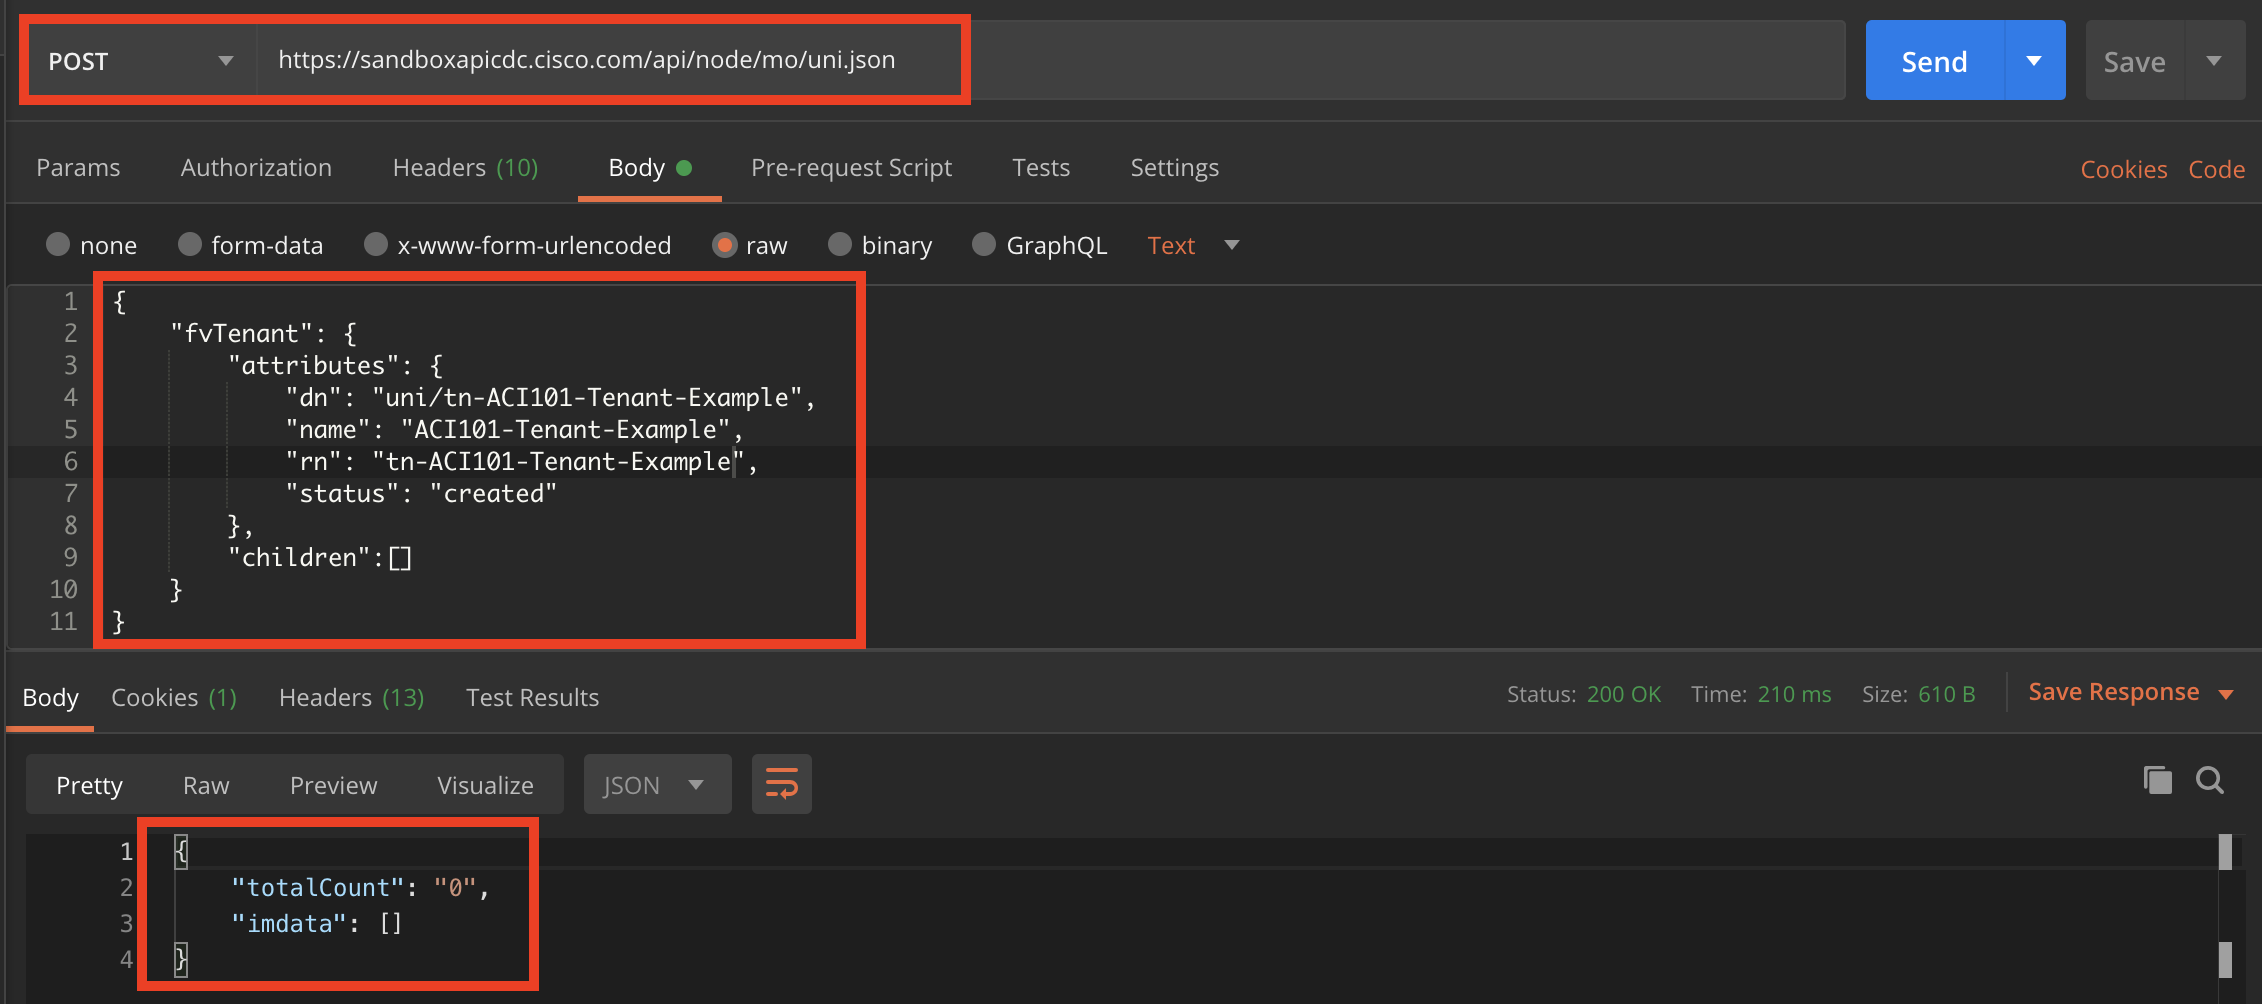Toggle the wrap lines icon in response
Viewport: 2262px width, 1004px height.
click(781, 784)
